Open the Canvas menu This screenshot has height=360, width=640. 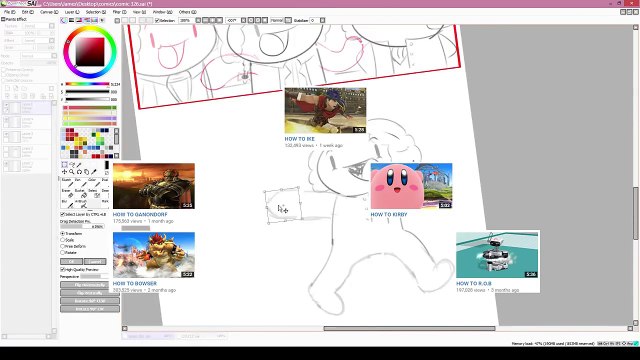pos(49,12)
